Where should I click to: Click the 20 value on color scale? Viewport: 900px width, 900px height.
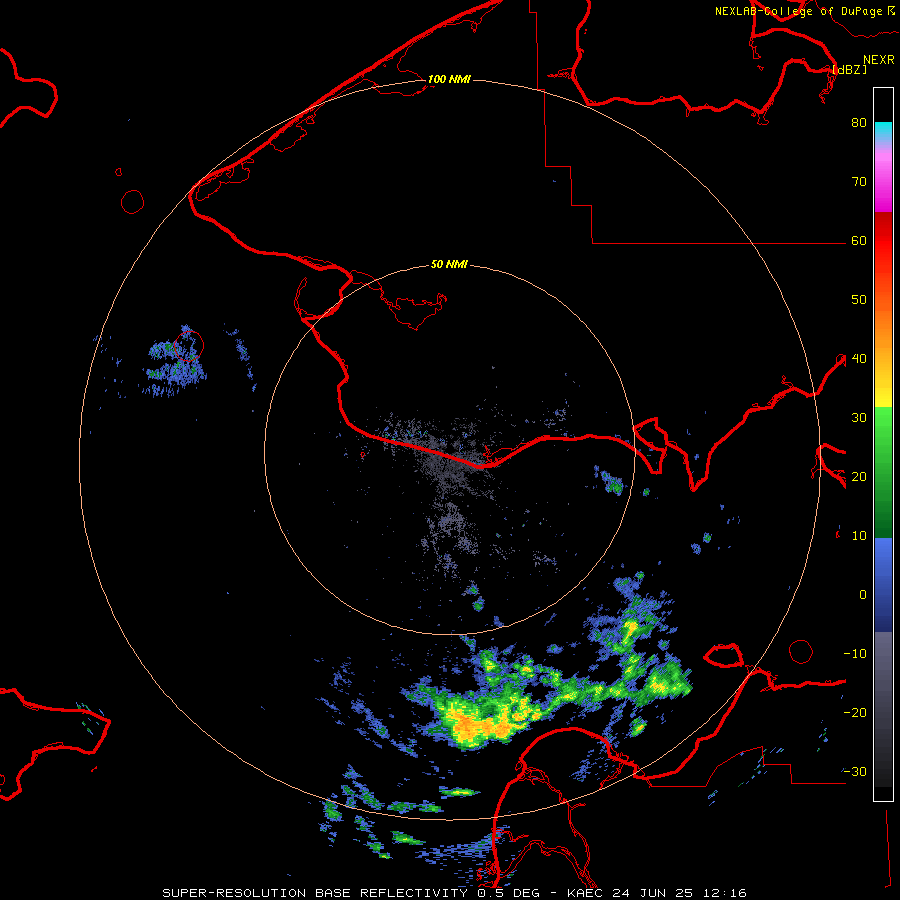tap(859, 476)
